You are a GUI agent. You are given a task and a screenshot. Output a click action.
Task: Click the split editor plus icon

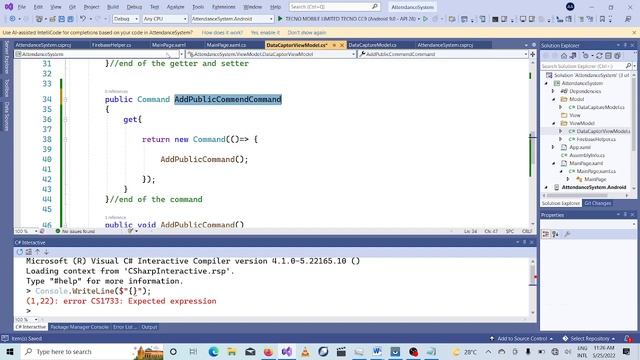pyautogui.click(x=533, y=54)
